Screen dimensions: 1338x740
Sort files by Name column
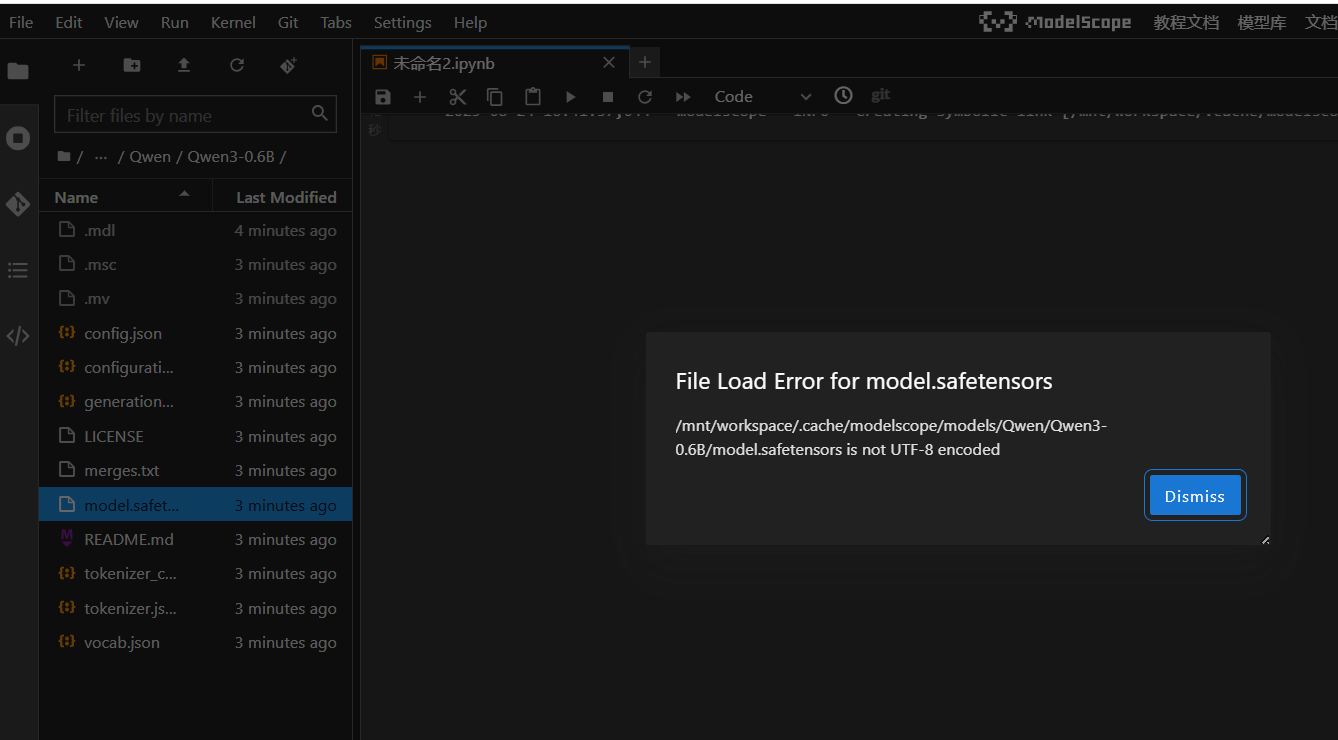(125, 197)
